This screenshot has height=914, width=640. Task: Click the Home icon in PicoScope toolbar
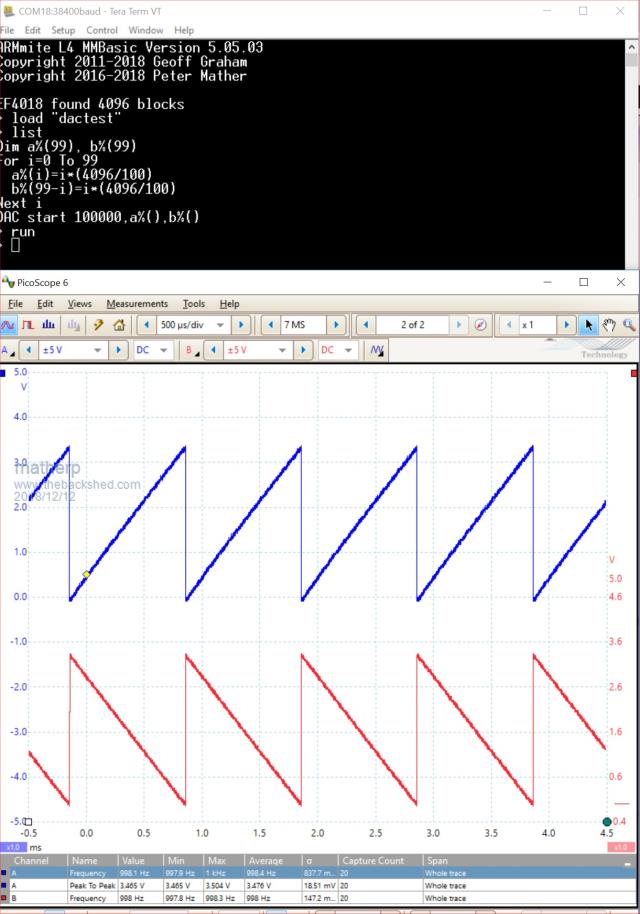[119, 325]
